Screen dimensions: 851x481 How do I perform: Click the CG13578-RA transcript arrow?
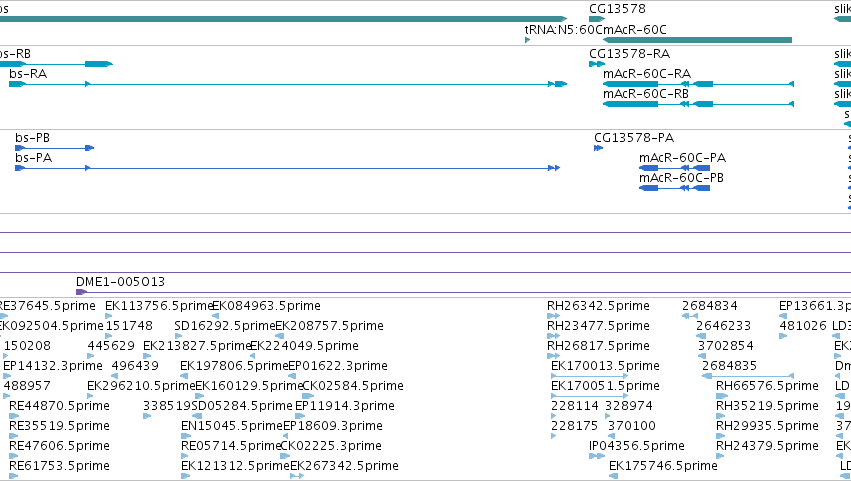(x=597, y=64)
